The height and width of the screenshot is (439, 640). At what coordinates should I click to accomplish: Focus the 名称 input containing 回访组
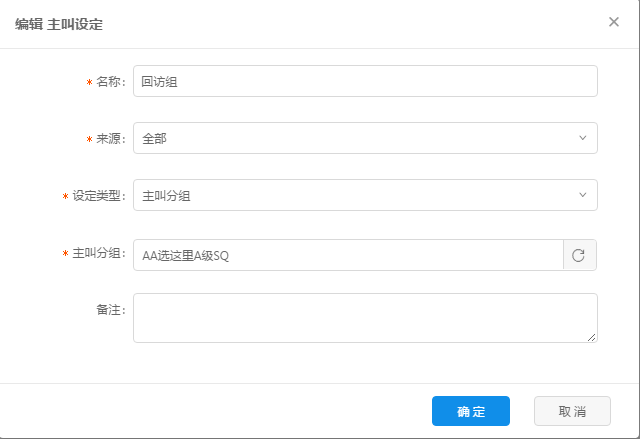tap(364, 82)
